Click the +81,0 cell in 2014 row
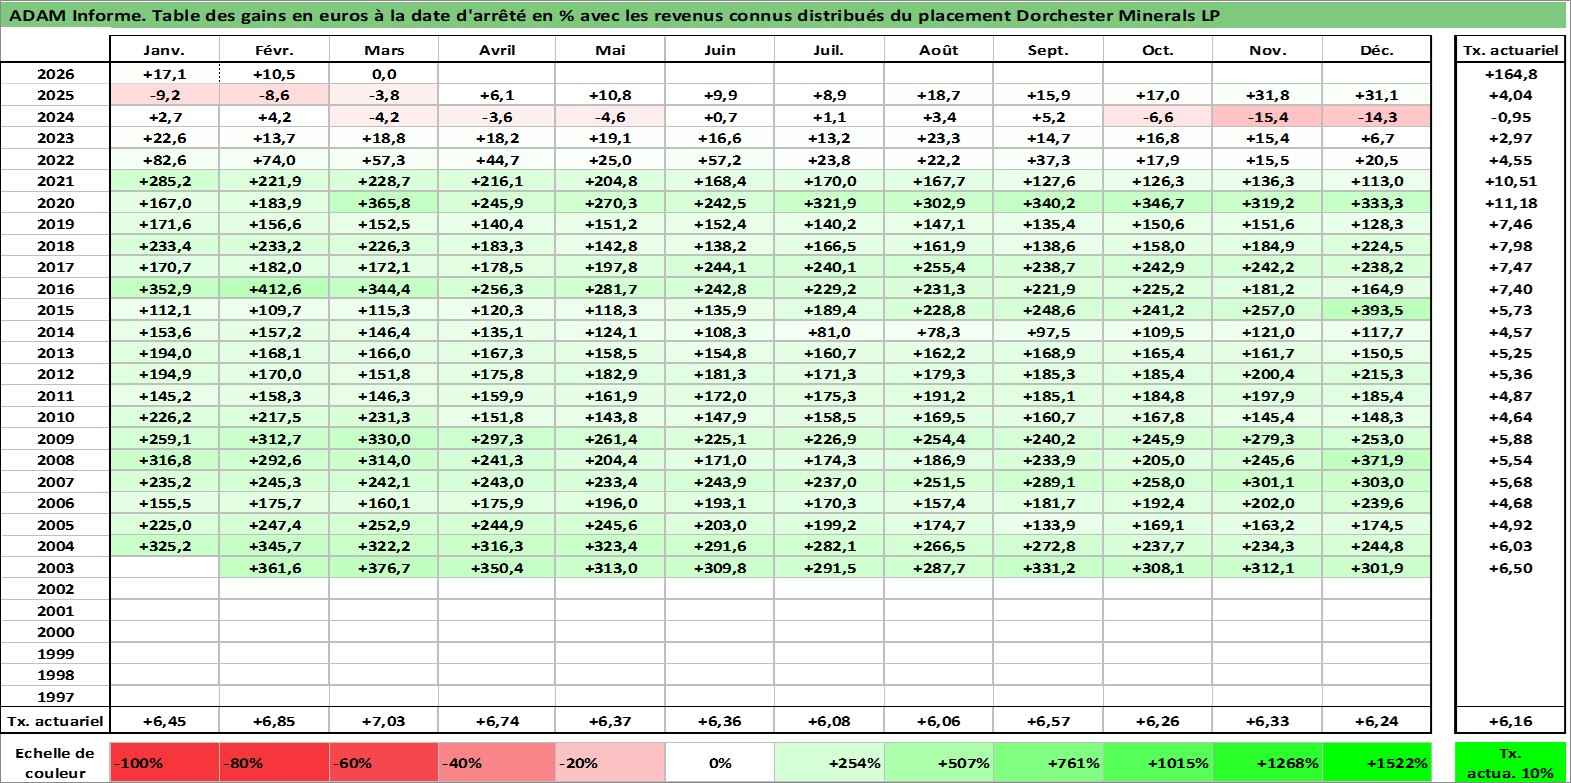The image size is (1571, 783). coord(828,332)
